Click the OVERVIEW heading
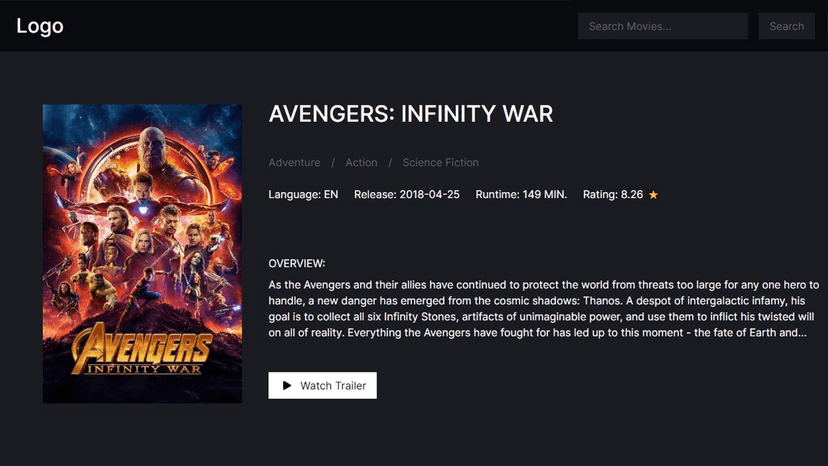The width and height of the screenshot is (828, 466). [297, 263]
